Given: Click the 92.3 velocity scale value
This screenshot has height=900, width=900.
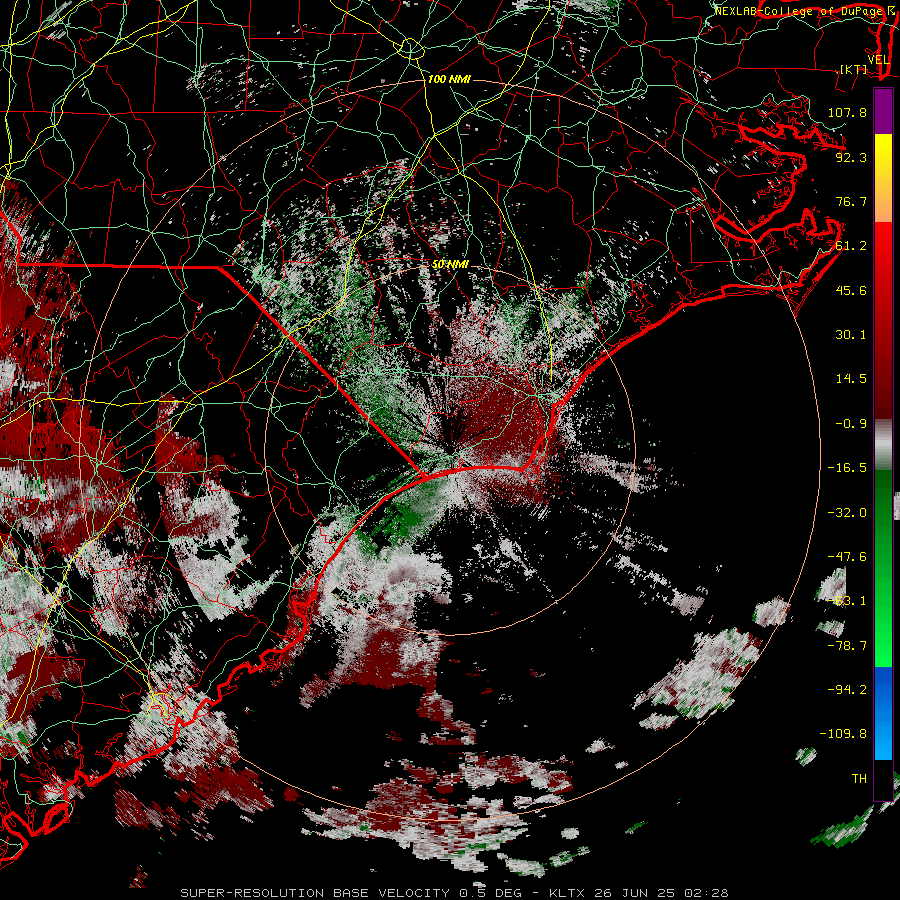Looking at the screenshot, I should [851, 157].
